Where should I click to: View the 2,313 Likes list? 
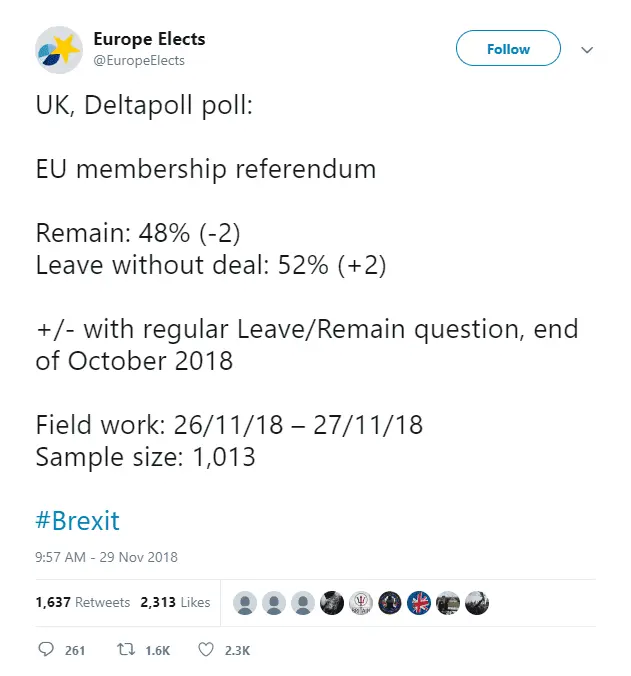pos(175,603)
